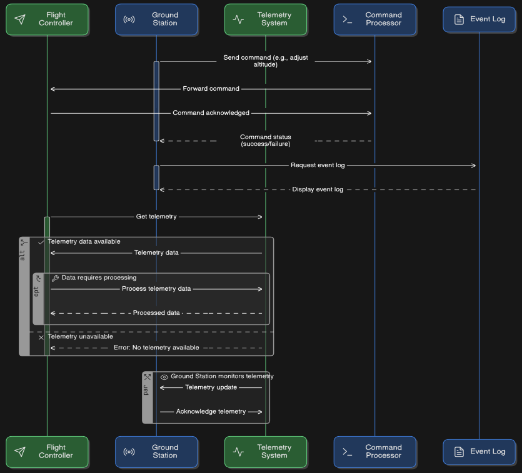
Task: Click the 'opt' fragment label text
Action: coord(37,292)
